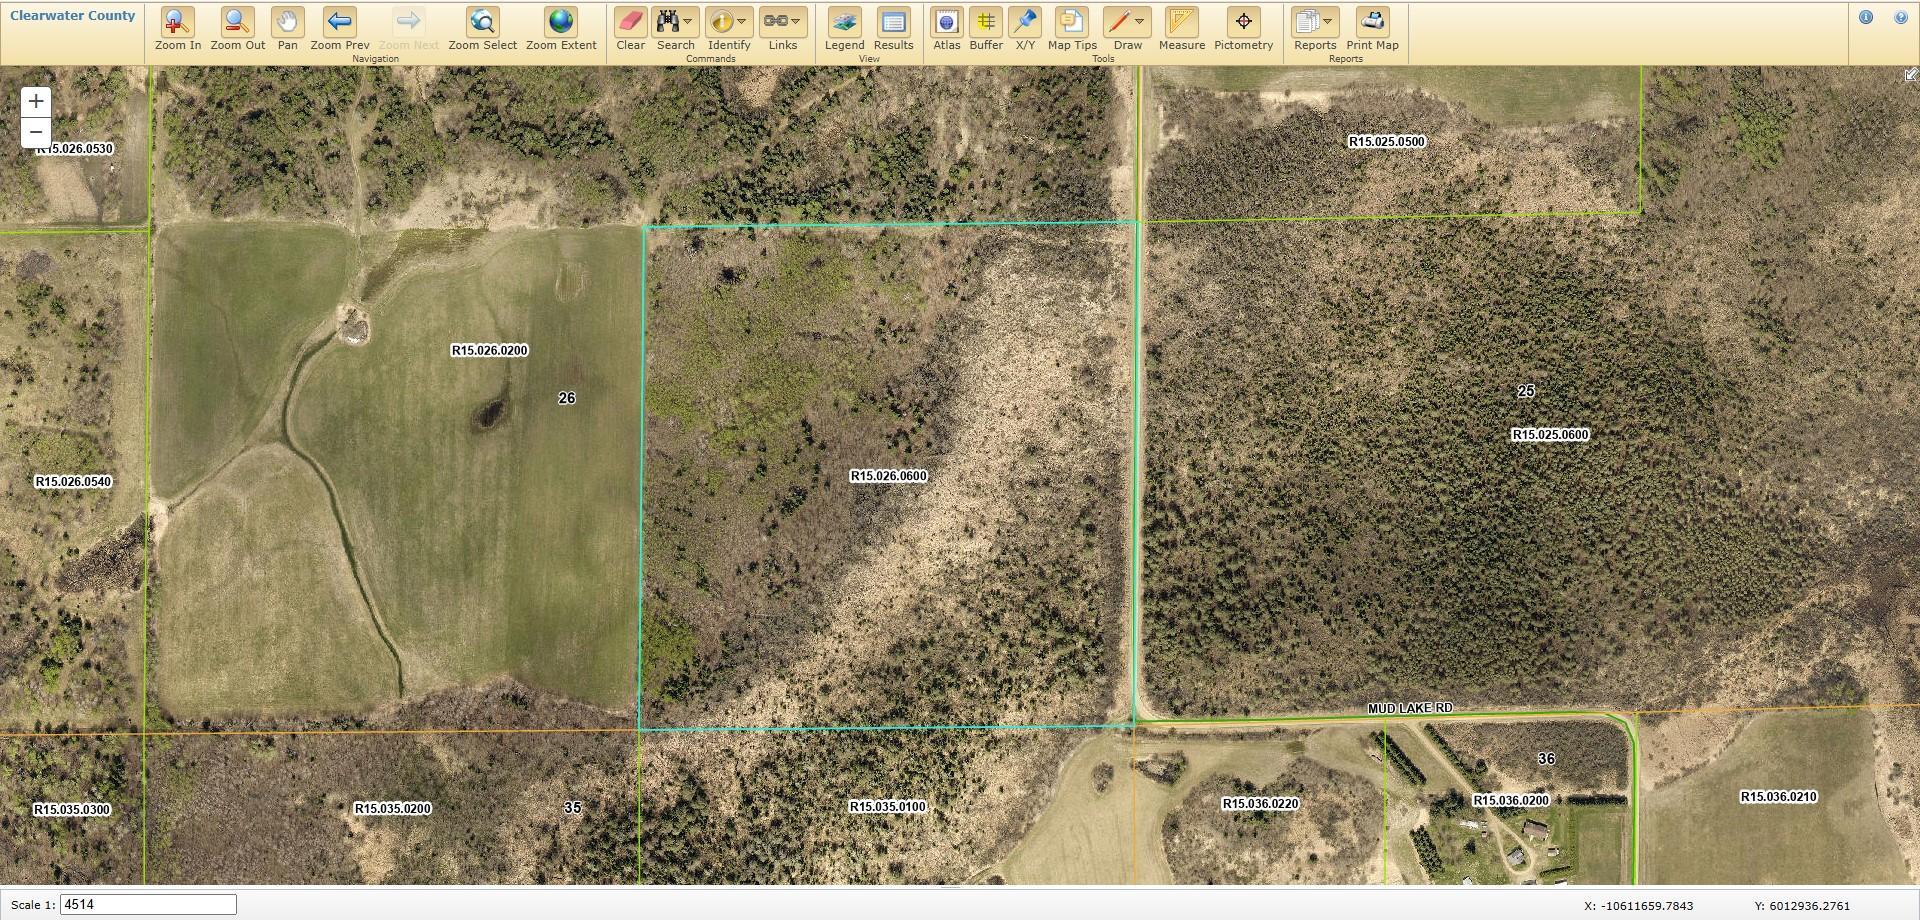This screenshot has width=1920, height=920.
Task: Select the Draw pencil tool
Action: coord(1118,21)
